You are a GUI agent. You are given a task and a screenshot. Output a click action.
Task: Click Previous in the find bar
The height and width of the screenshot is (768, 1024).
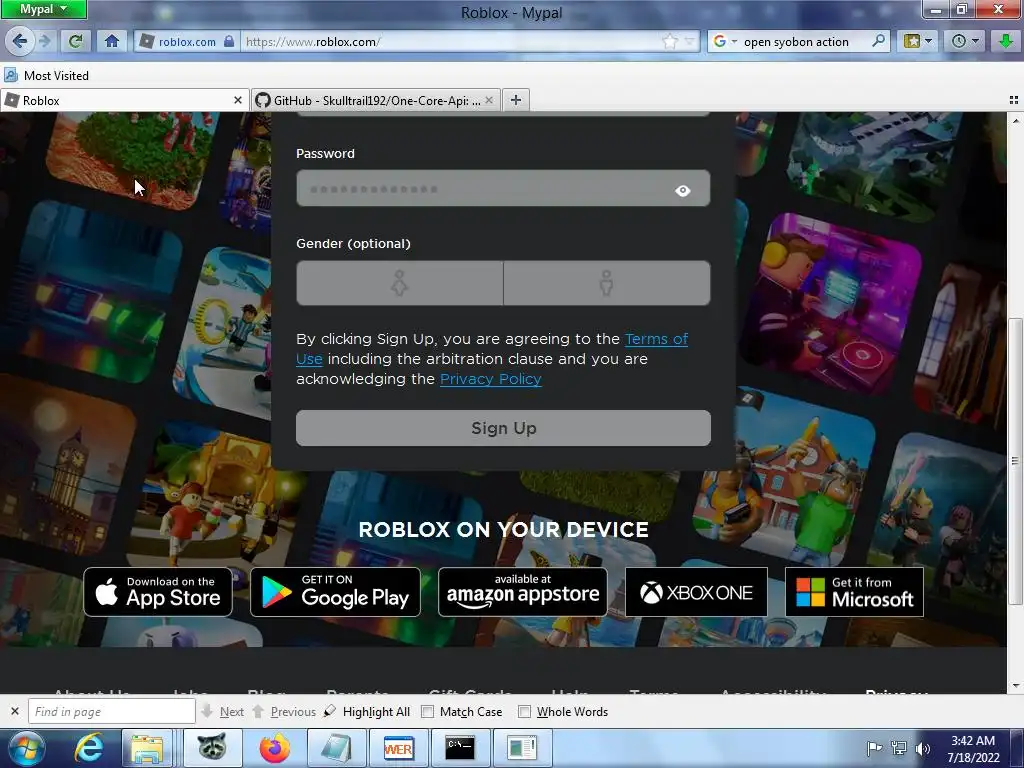(284, 711)
